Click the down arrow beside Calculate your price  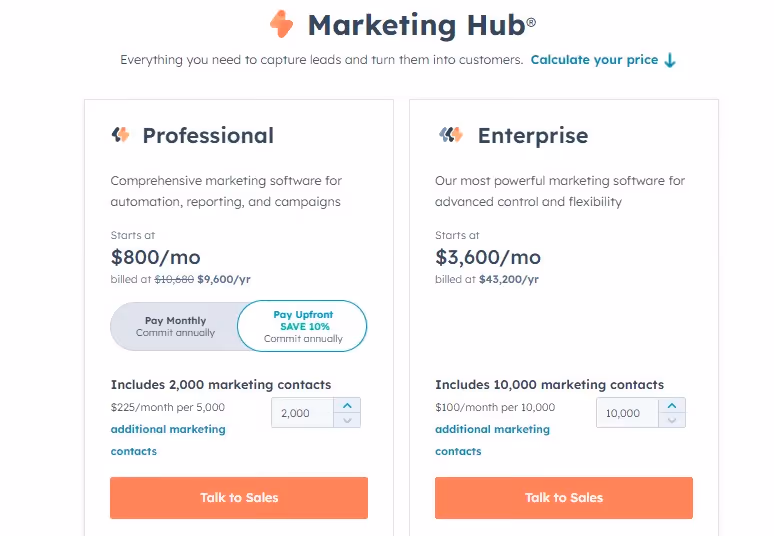670,60
